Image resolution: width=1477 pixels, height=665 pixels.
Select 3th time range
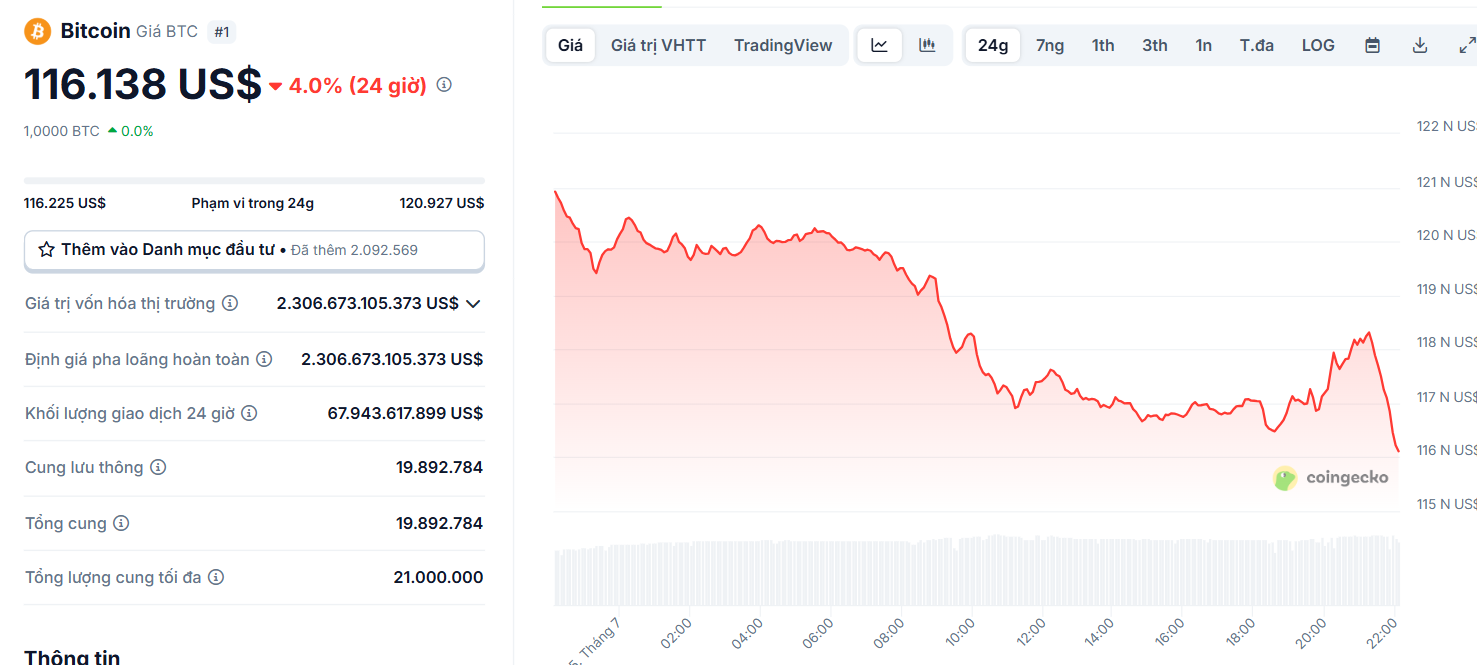(x=1155, y=45)
